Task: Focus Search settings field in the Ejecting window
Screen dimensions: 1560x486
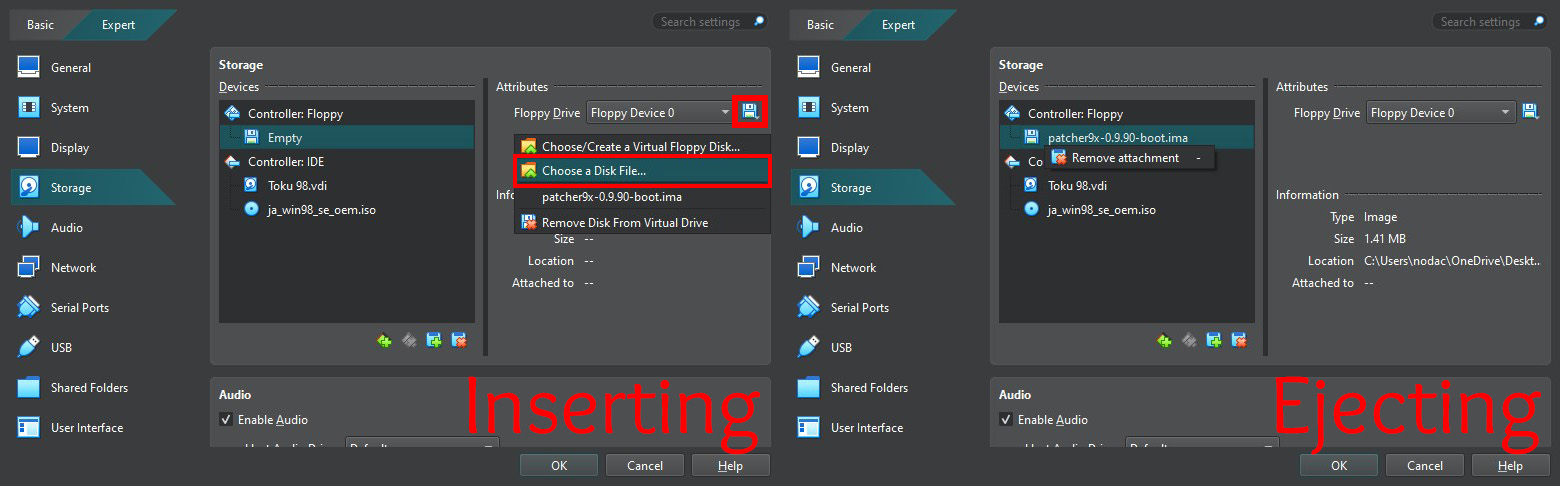Action: tap(1490, 21)
